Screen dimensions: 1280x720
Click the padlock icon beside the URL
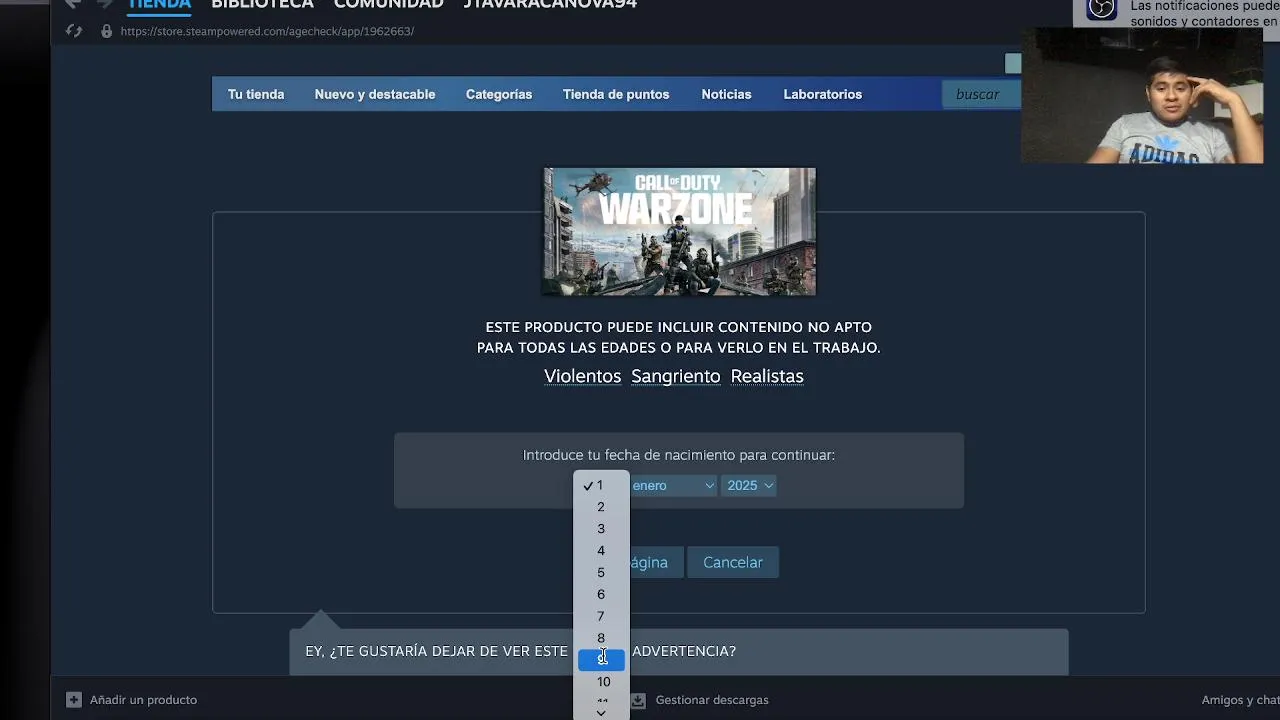point(106,31)
